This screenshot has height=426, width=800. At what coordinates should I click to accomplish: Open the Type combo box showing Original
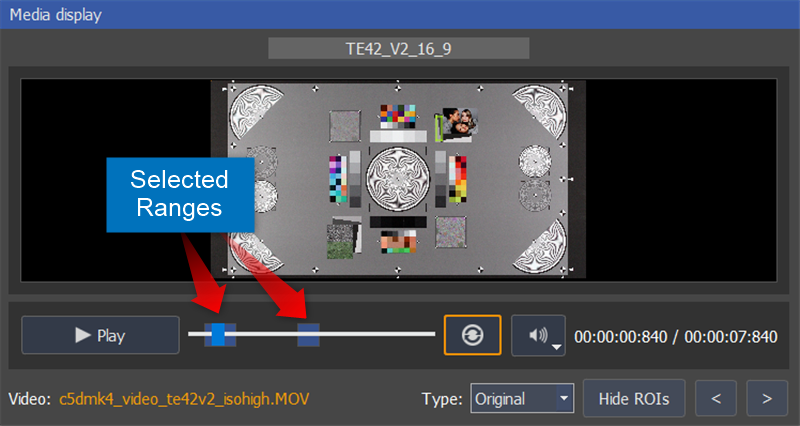tap(522, 398)
